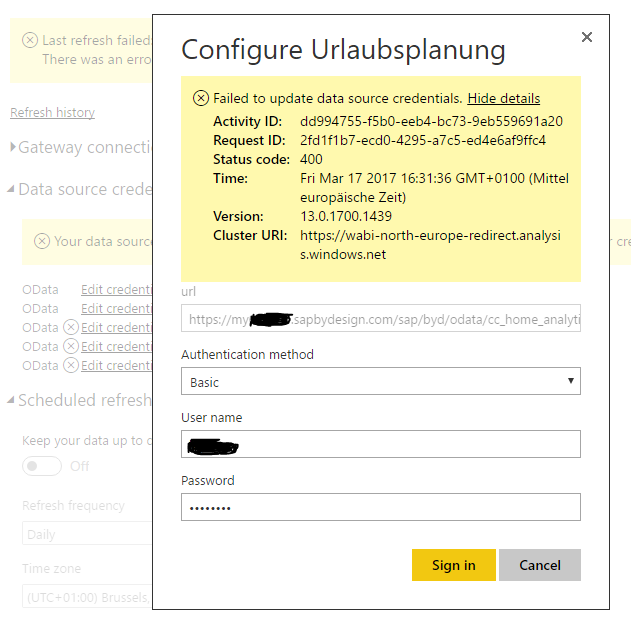The width and height of the screenshot is (631, 625).
Task: Edit credentials for fifth OData source
Action: click(x=116, y=365)
